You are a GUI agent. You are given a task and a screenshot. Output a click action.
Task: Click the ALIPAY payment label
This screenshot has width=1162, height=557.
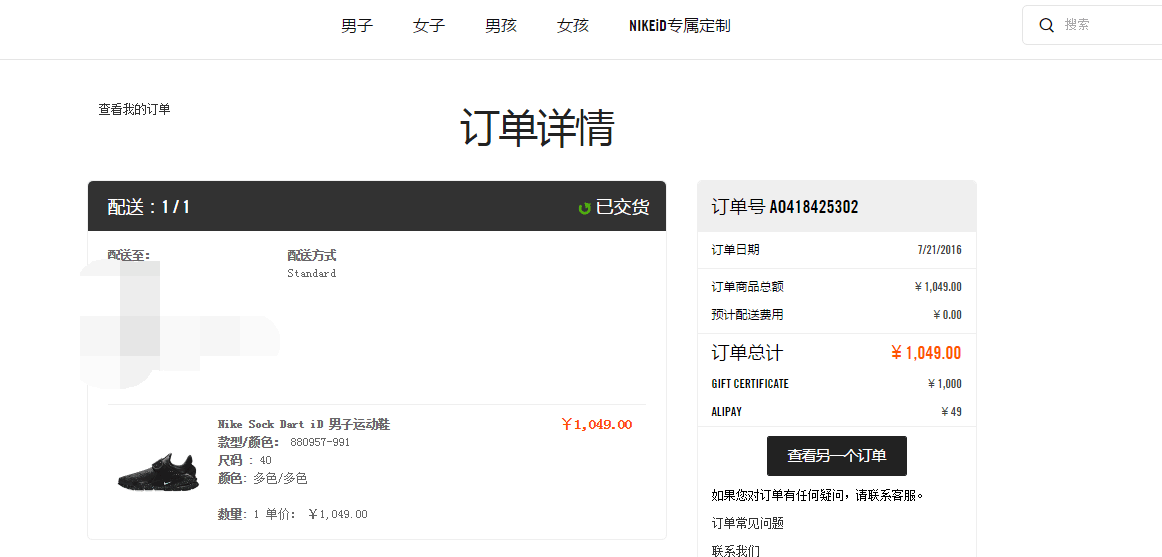[727, 412]
